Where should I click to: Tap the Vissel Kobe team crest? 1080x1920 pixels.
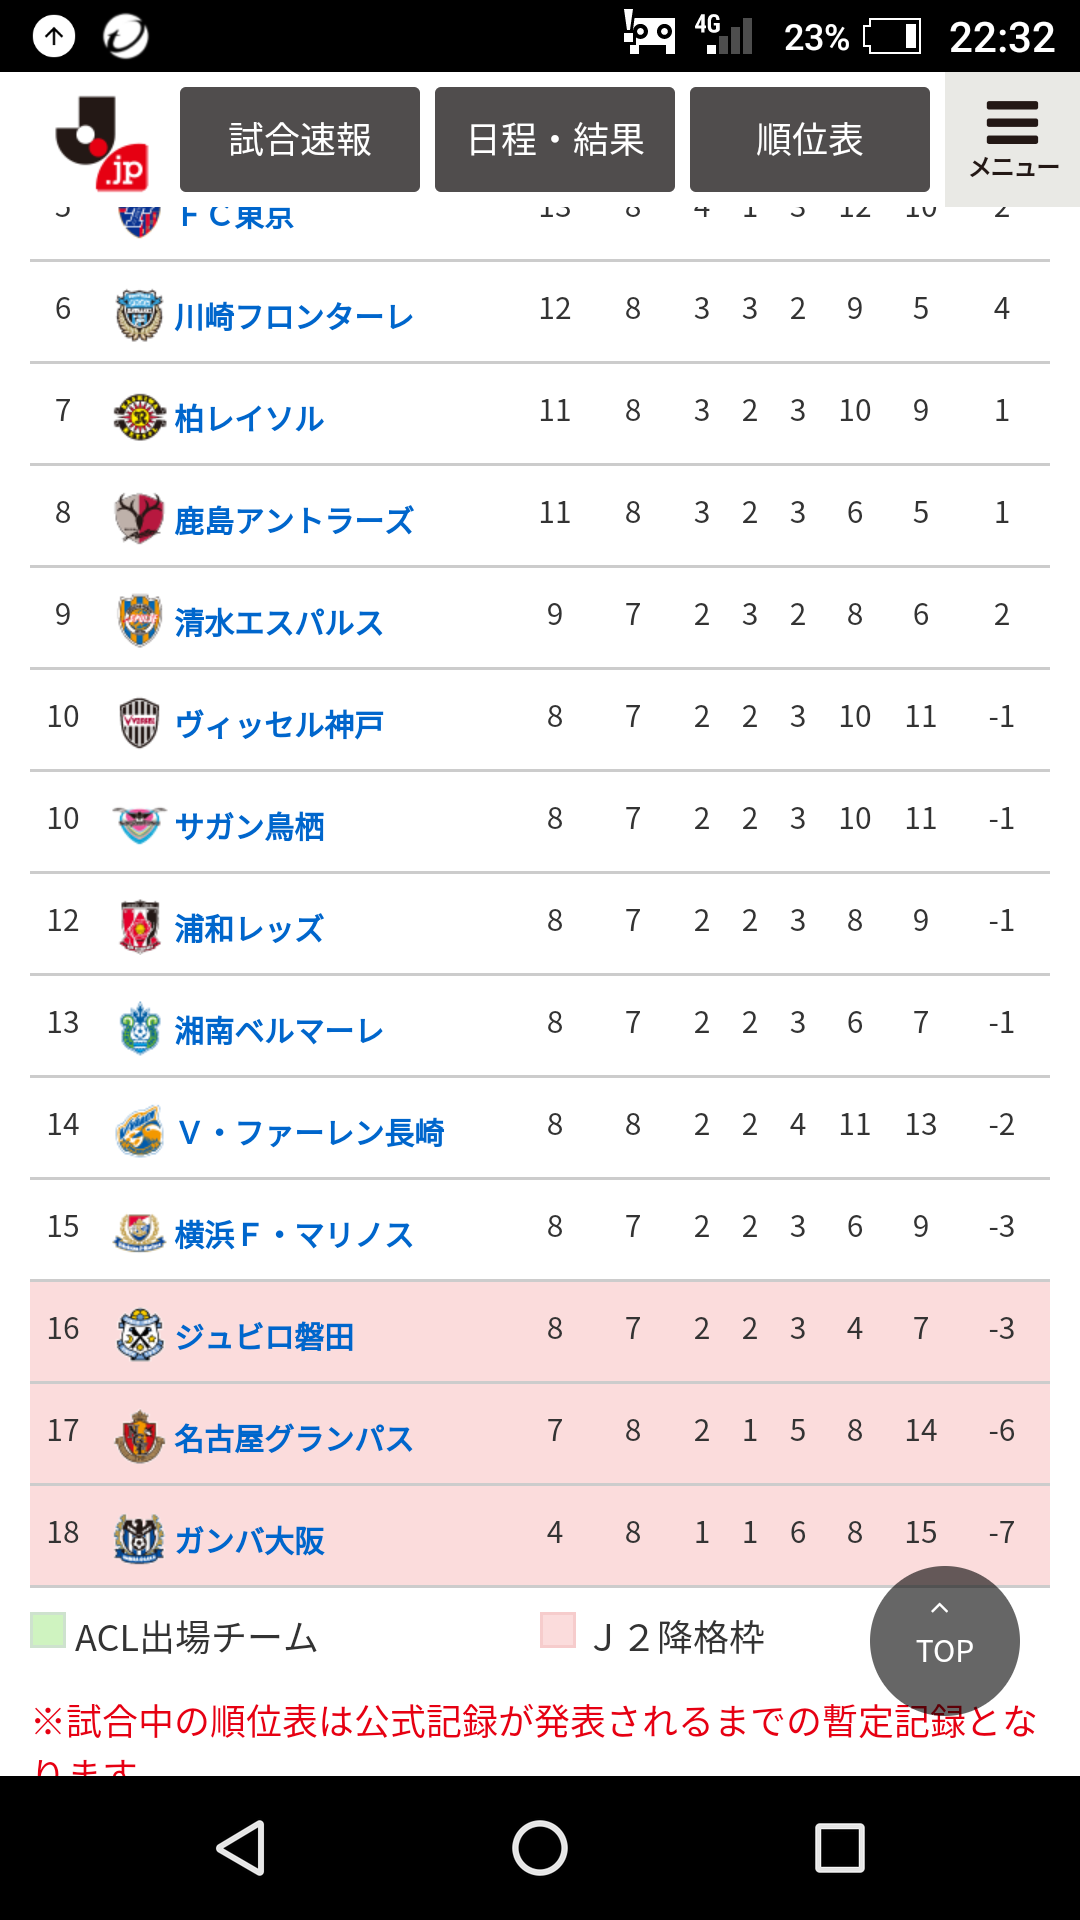tap(139, 723)
